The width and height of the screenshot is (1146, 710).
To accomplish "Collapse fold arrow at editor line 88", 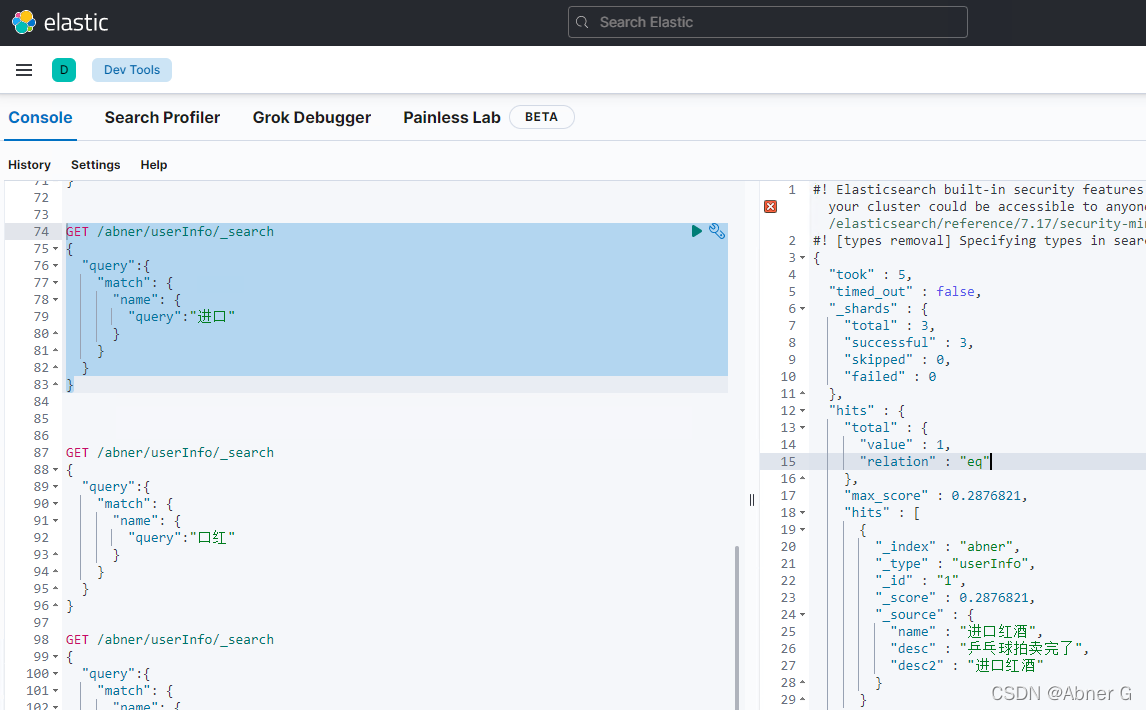I will point(56,469).
